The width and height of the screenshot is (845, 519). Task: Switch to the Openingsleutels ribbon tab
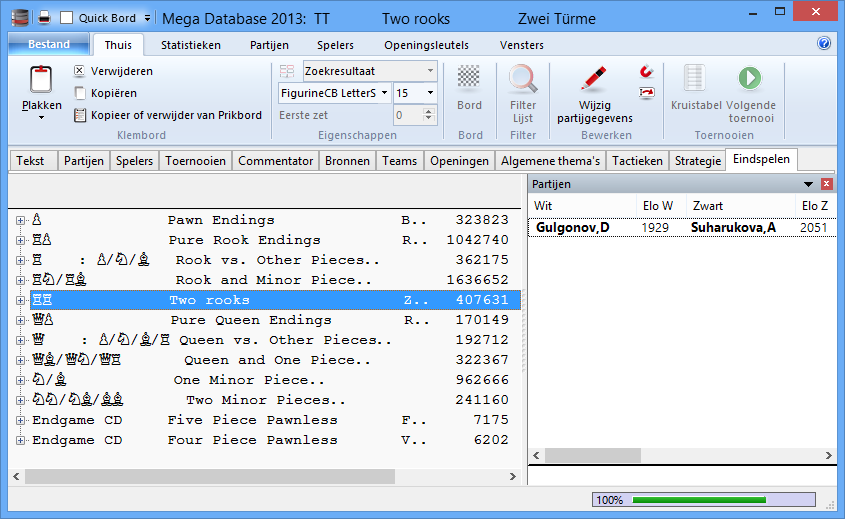tap(426, 45)
